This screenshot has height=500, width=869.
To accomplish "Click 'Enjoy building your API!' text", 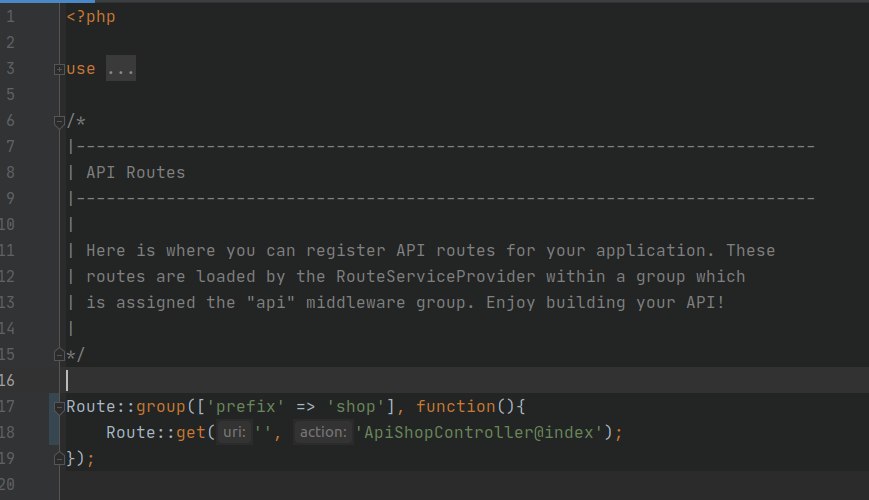I will pyautogui.click(x=605, y=303).
